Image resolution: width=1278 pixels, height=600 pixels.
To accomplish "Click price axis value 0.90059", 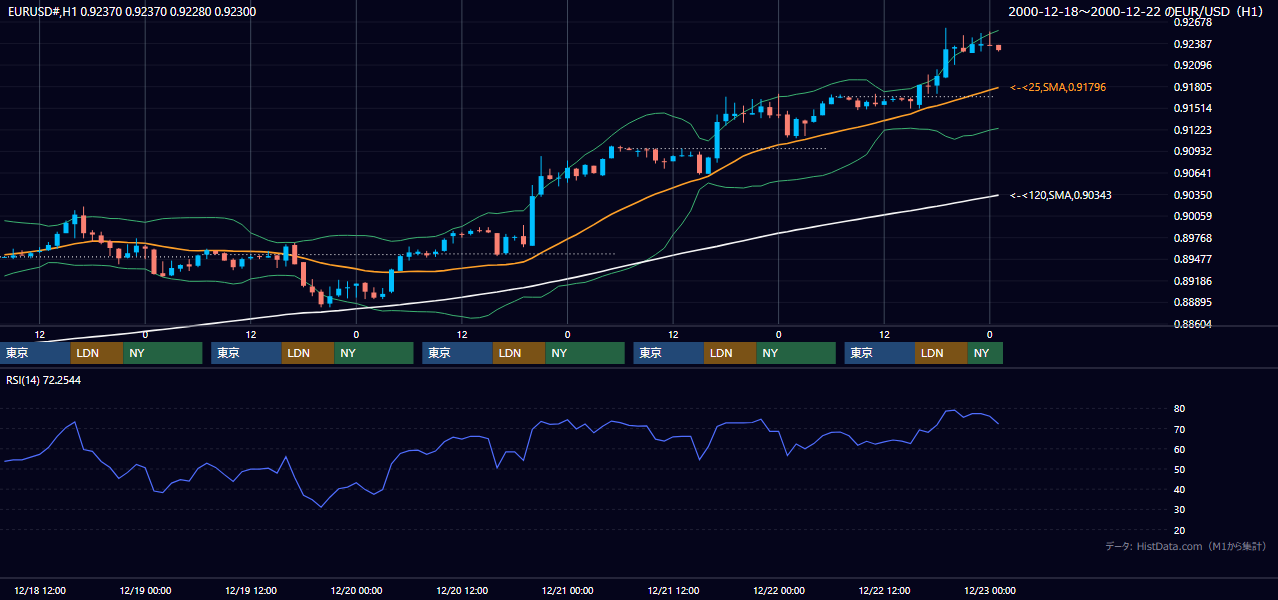I will pyautogui.click(x=1192, y=216).
